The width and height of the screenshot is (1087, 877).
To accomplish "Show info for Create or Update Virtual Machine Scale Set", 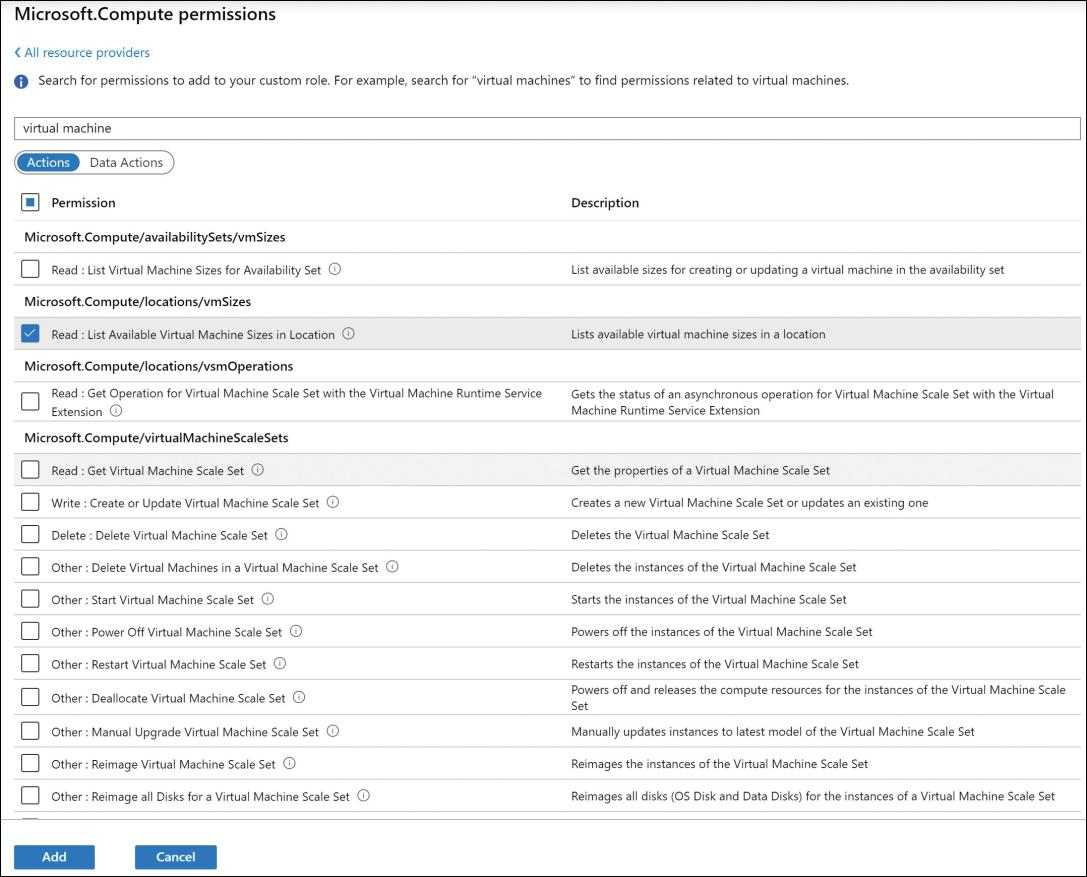I will coord(333,502).
